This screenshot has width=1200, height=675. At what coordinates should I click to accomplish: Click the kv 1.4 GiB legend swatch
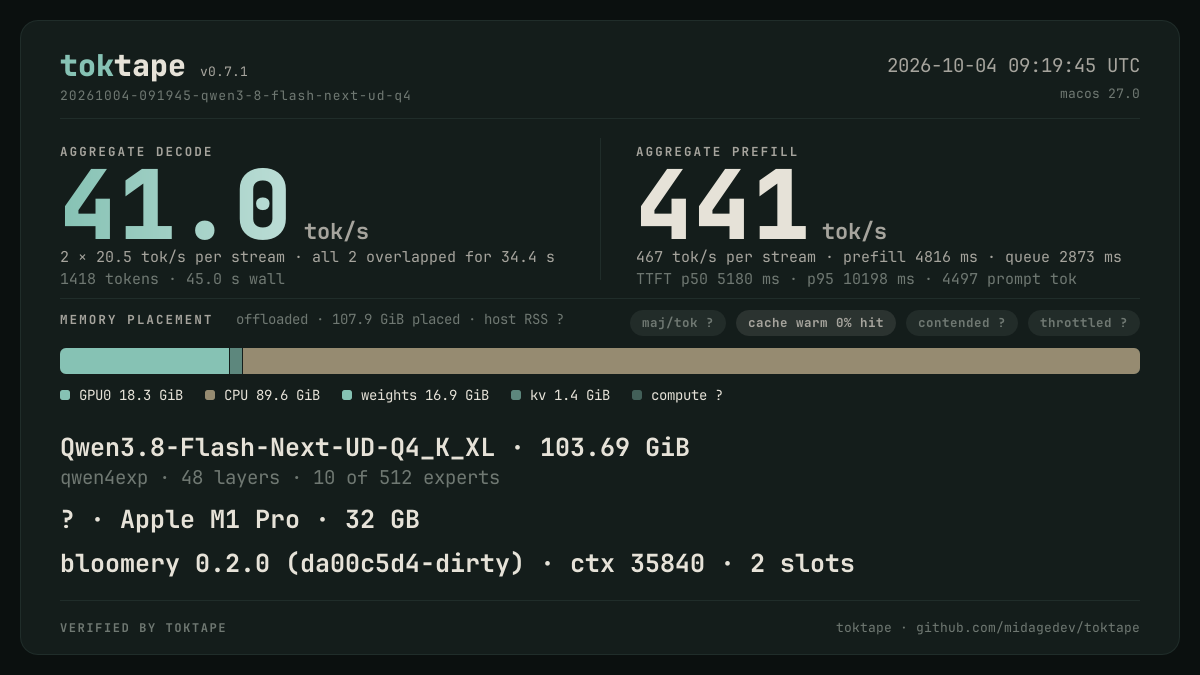(516, 395)
